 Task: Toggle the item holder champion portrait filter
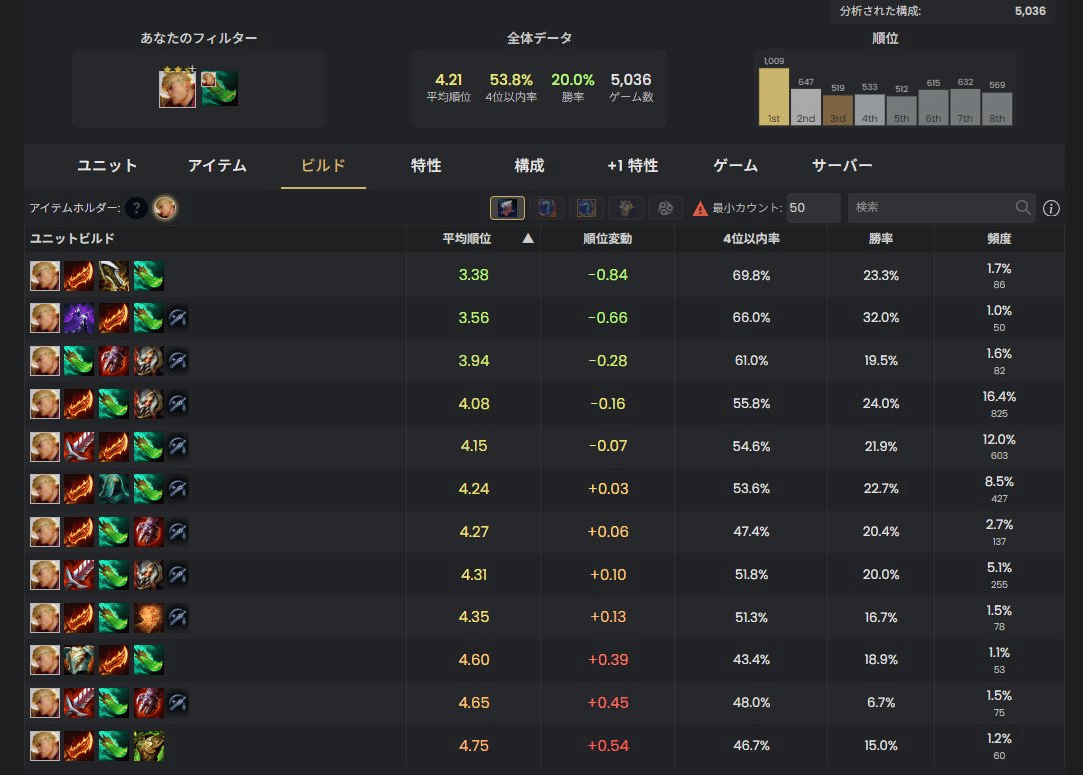click(164, 207)
